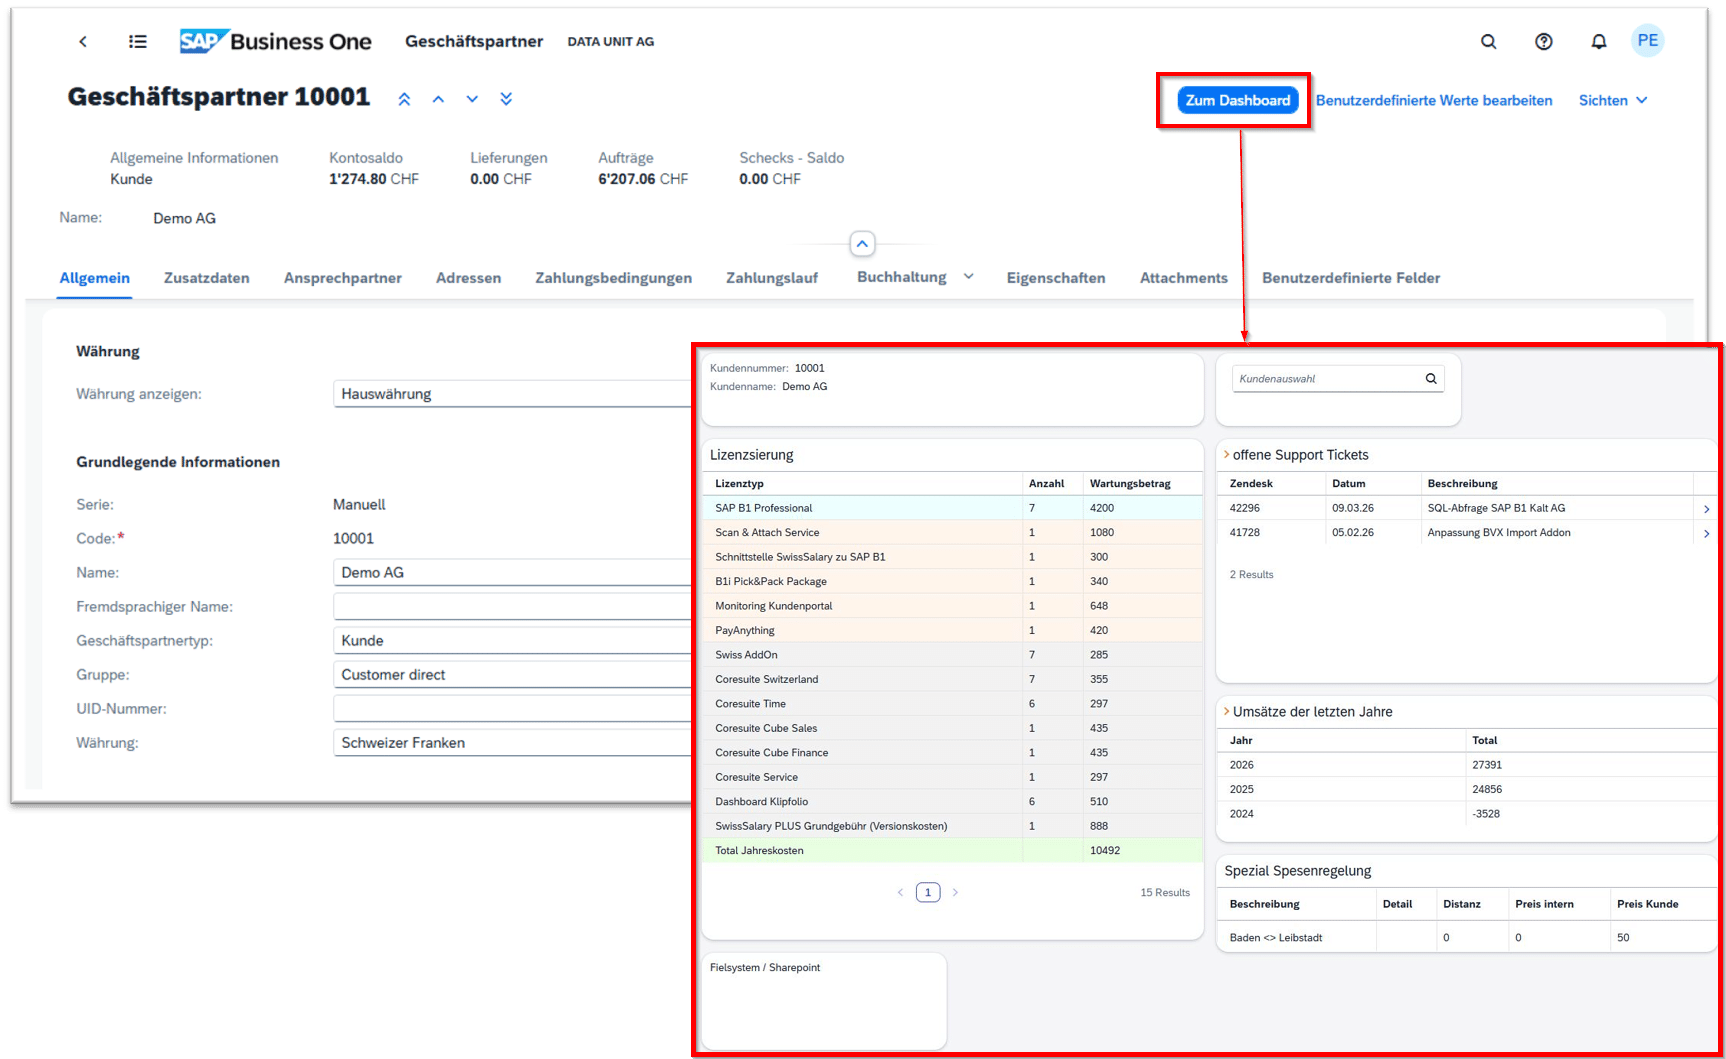Expand the Buchhaltung tab dropdown arrow
Viewport: 1726px width, 1059px height.
[968, 277]
